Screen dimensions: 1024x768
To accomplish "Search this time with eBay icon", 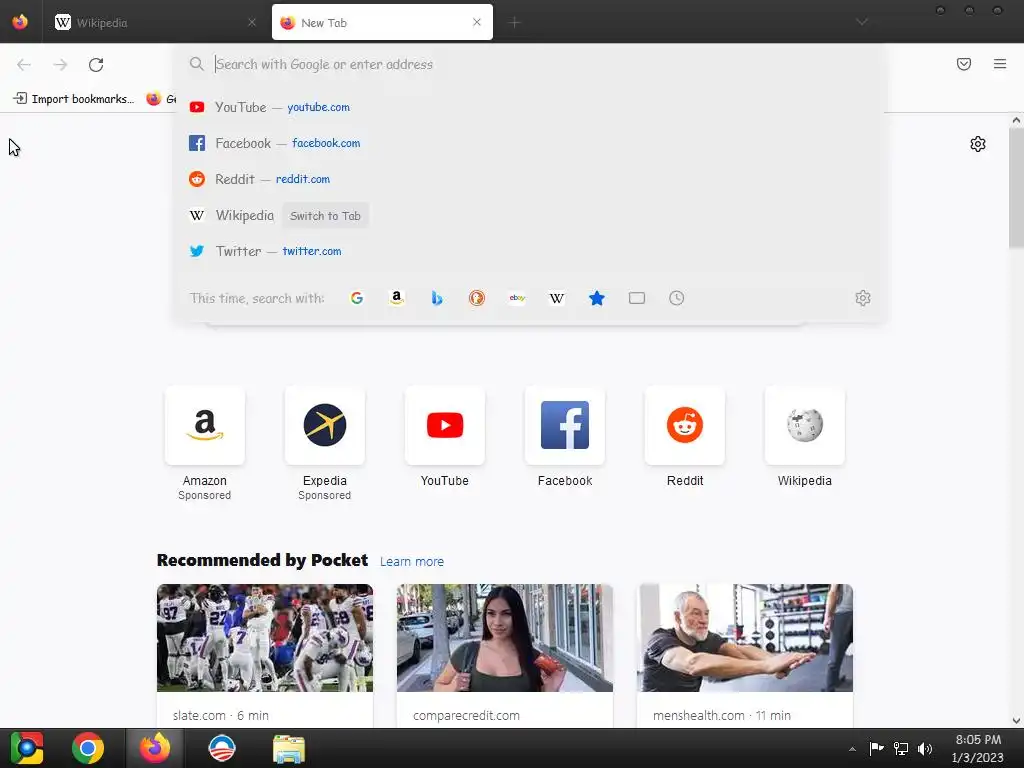I will pyautogui.click(x=517, y=298).
